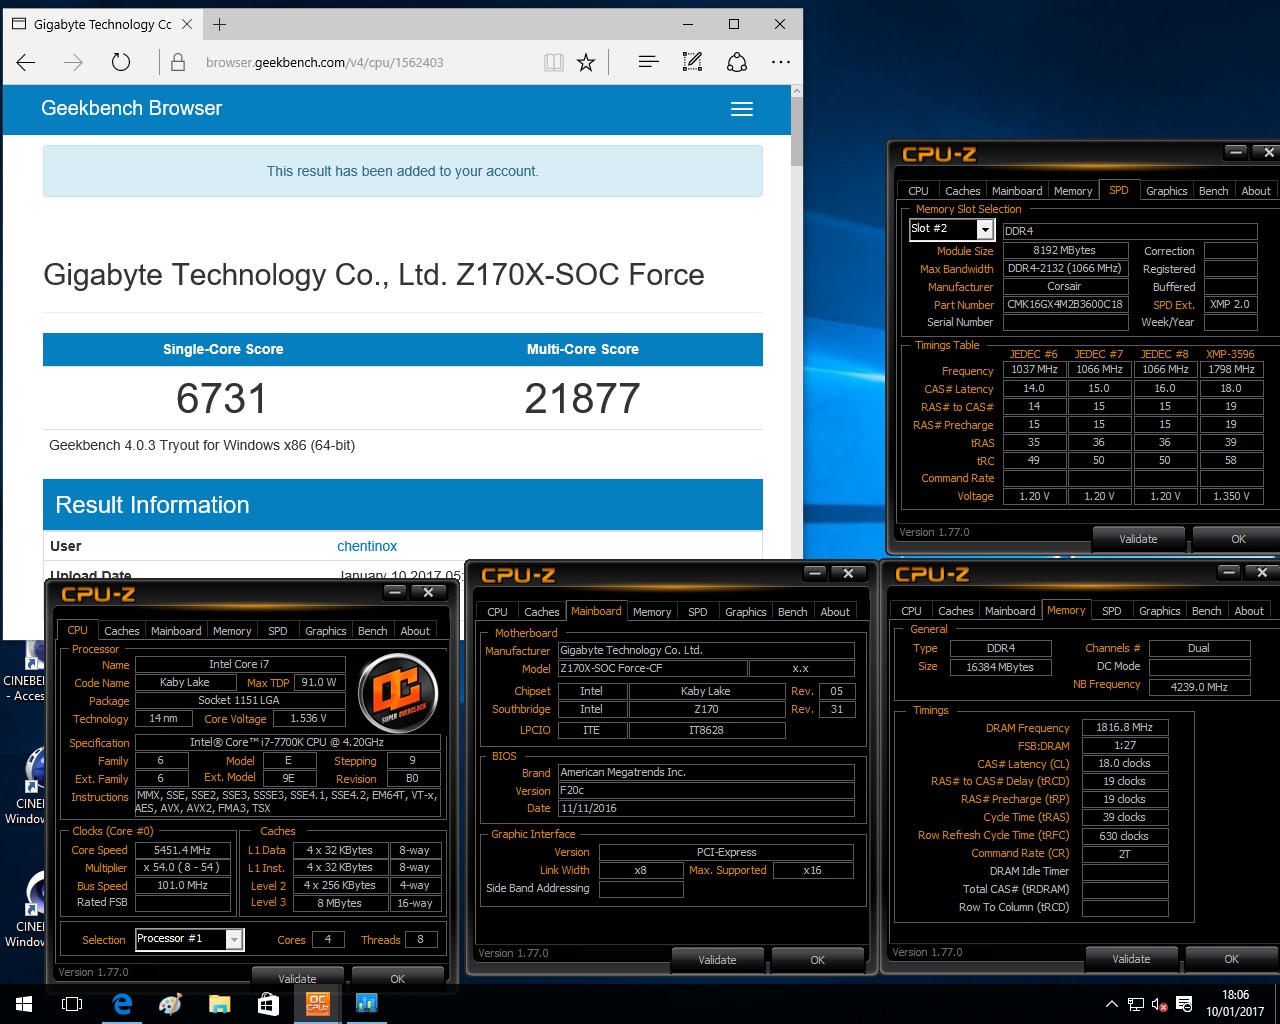Viewport: 1280px width, 1024px height.
Task: Click OK in the Mainboard window
Action: (817, 959)
